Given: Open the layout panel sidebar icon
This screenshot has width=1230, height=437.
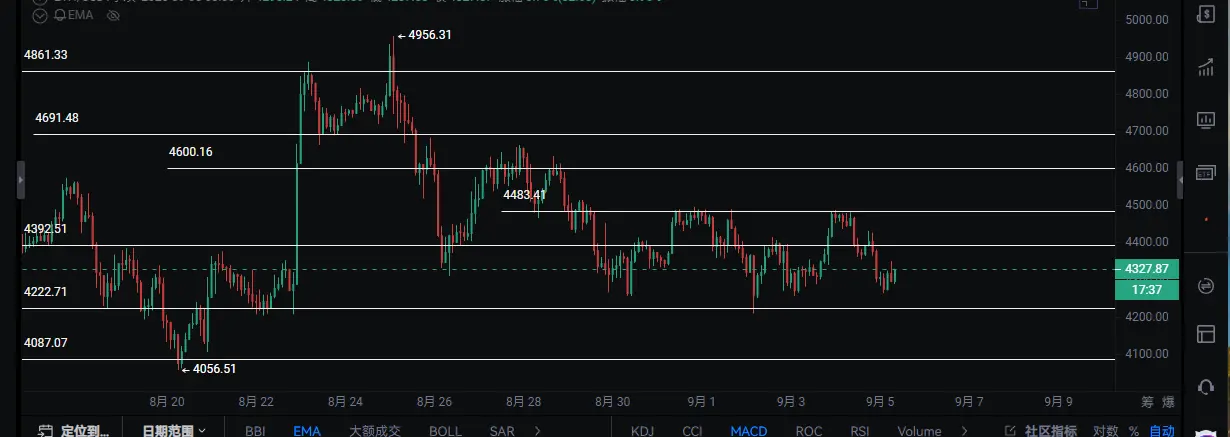Looking at the screenshot, I should (x=1207, y=335).
